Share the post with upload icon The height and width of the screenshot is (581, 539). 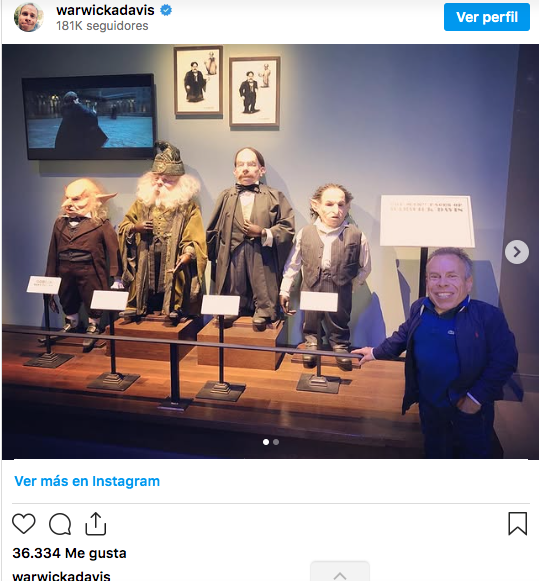coord(96,524)
